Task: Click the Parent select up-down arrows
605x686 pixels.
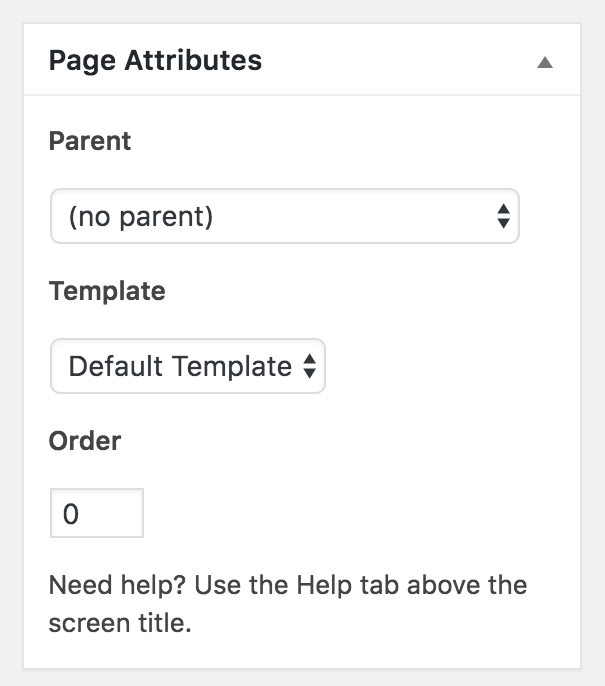Action: [504, 216]
